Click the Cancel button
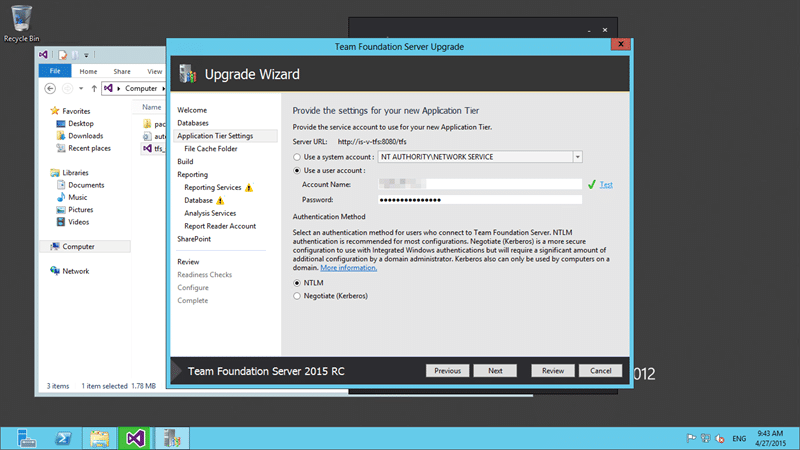 coord(601,370)
